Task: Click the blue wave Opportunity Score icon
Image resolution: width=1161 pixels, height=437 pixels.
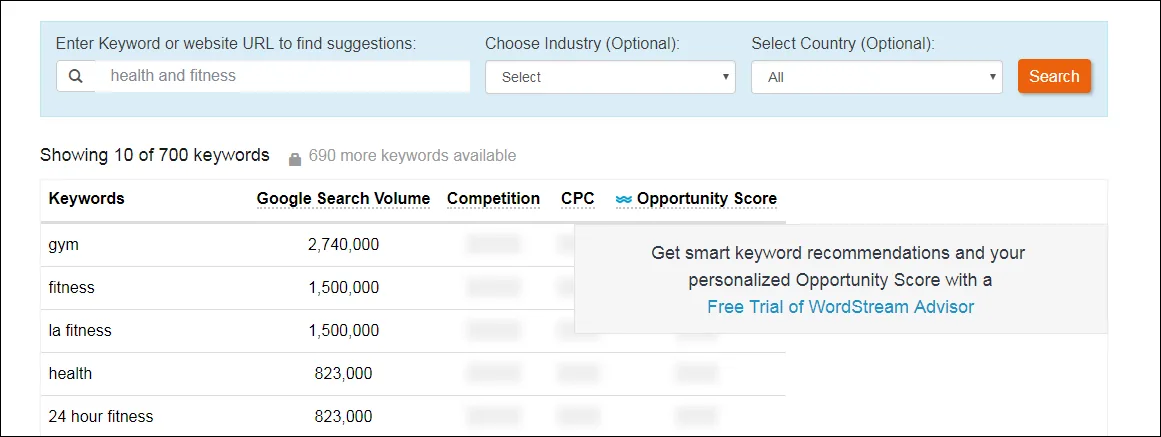Action: pos(624,199)
